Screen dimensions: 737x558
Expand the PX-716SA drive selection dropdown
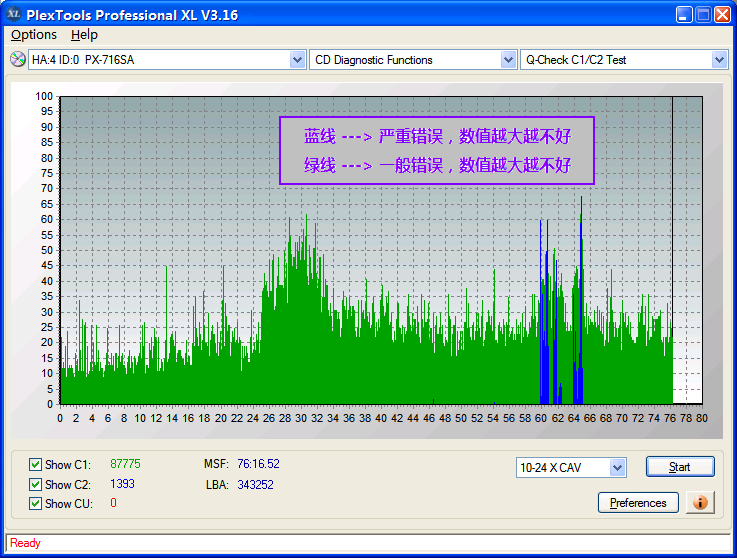click(297, 60)
